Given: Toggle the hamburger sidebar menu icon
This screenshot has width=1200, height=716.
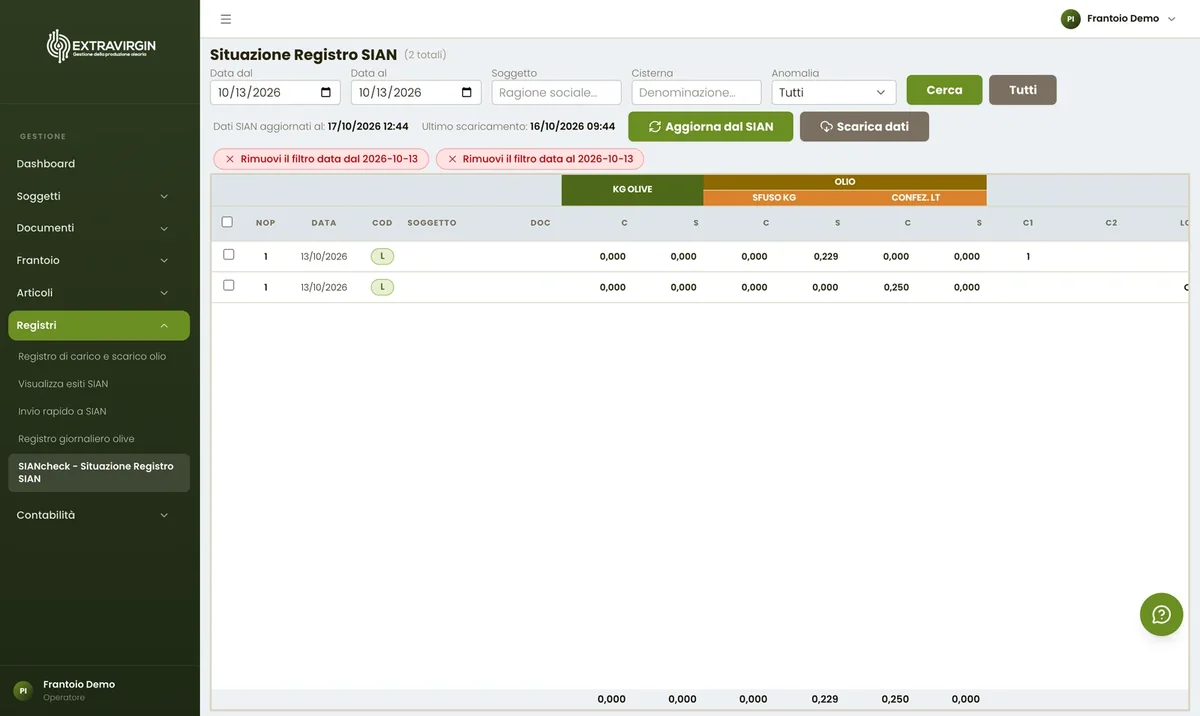Looking at the screenshot, I should pyautogui.click(x=226, y=19).
